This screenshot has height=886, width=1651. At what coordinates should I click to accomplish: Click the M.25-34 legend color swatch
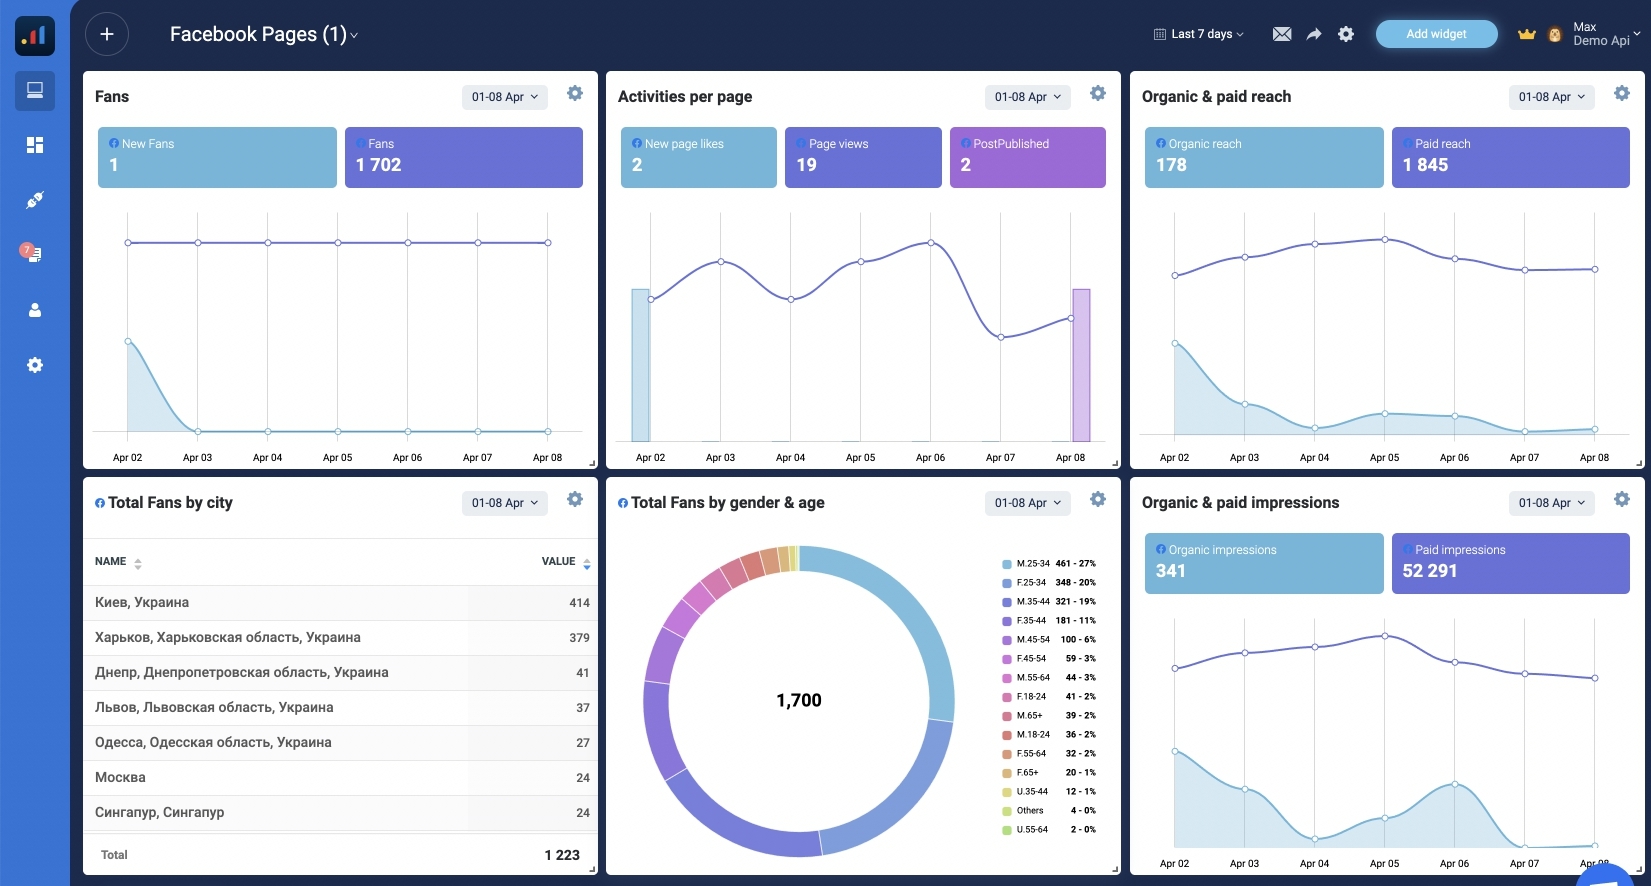(x=1007, y=564)
